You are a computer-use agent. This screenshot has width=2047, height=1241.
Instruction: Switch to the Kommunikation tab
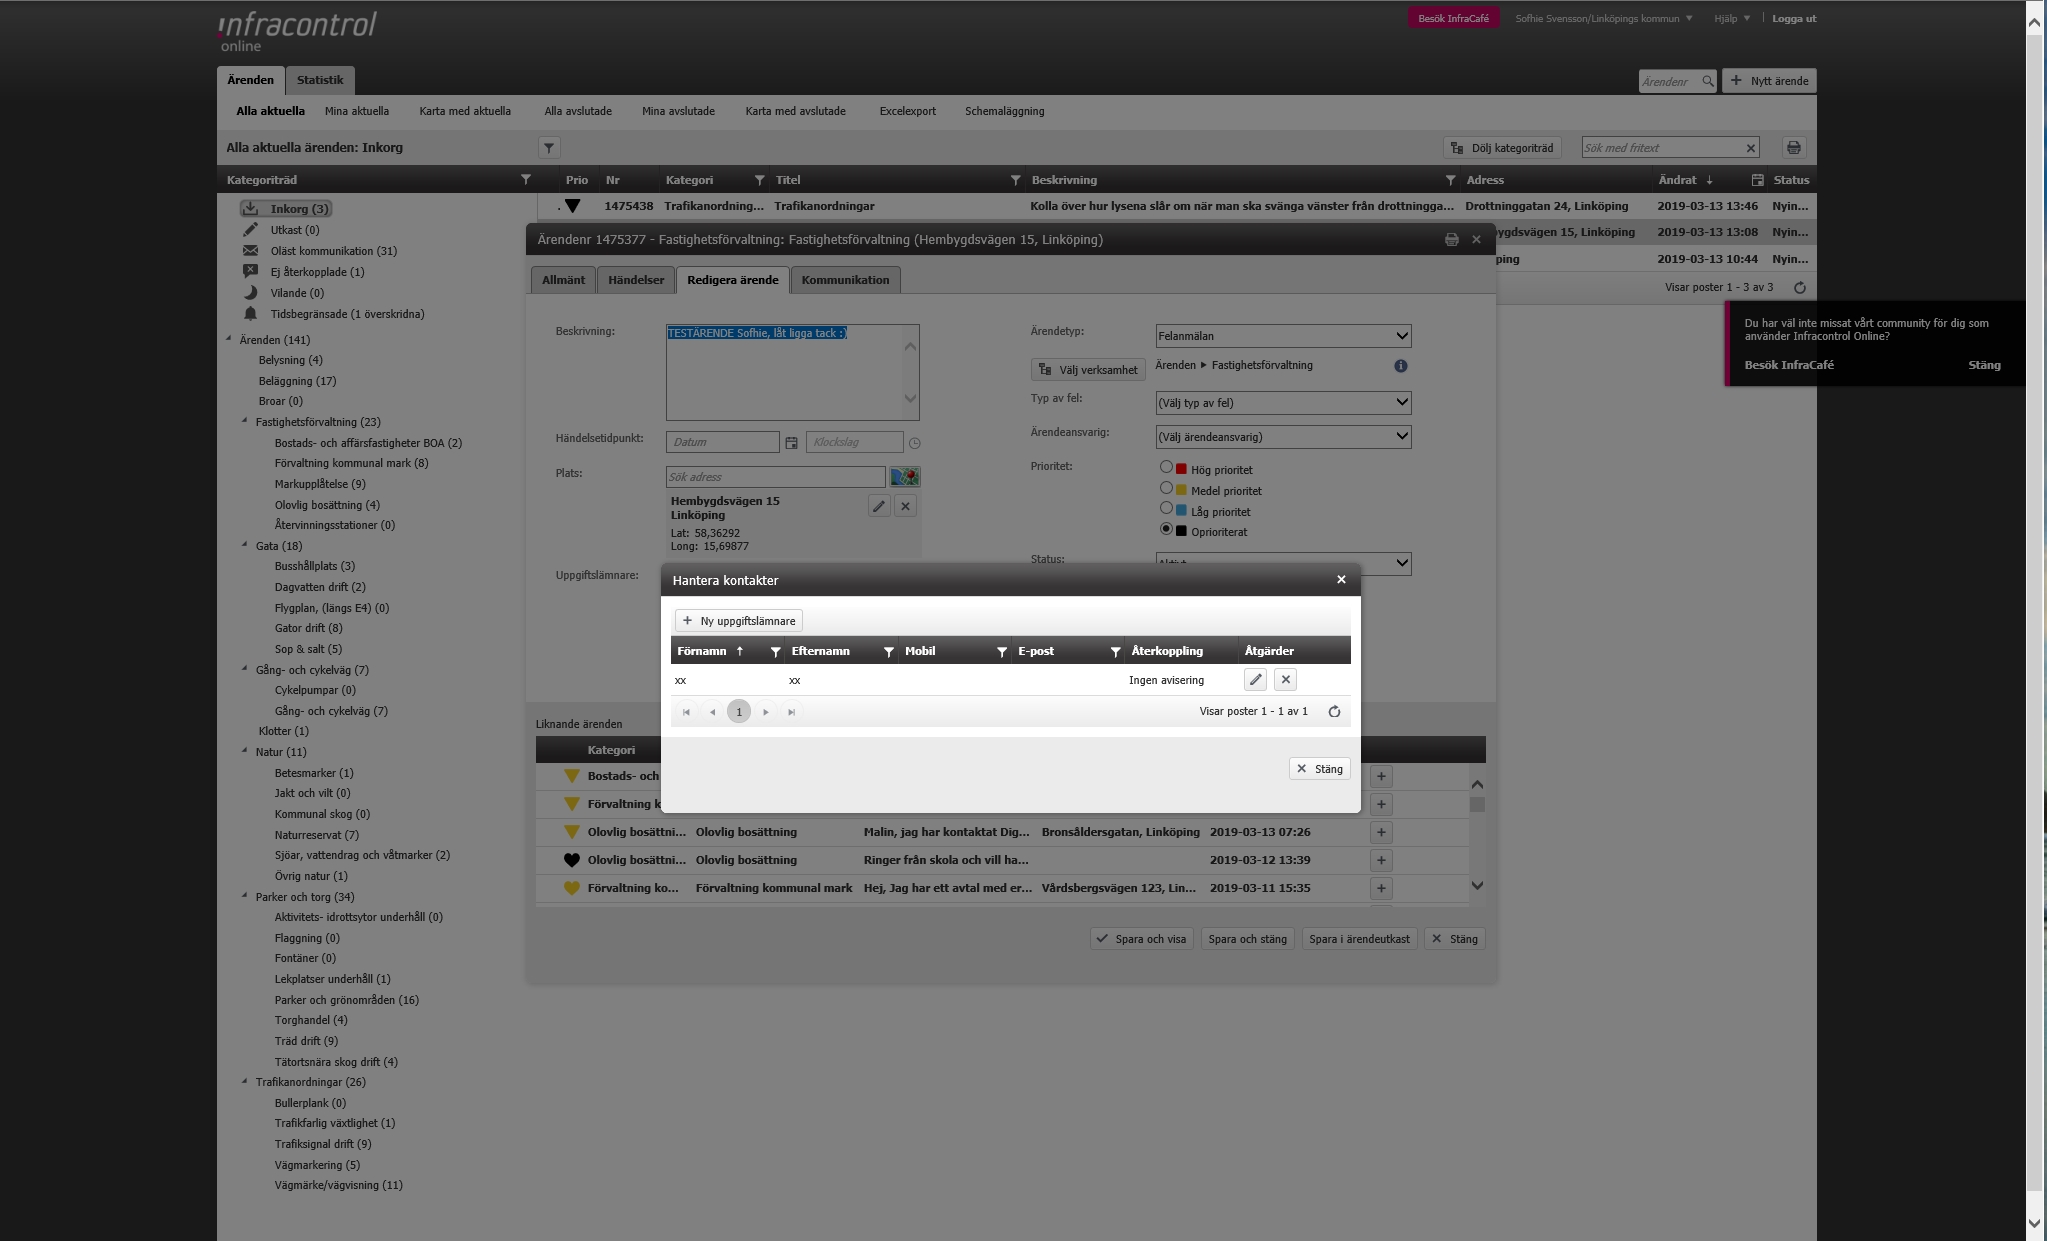(845, 280)
